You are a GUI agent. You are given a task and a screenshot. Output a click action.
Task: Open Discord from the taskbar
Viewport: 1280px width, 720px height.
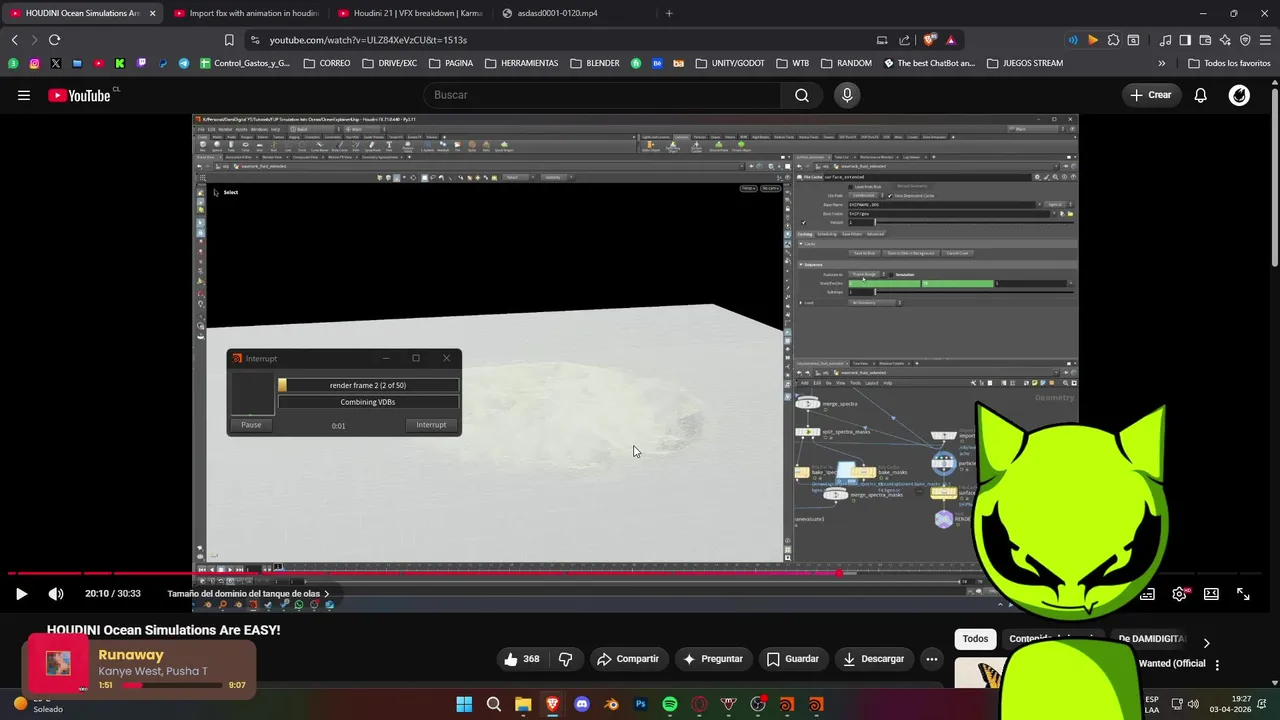click(x=582, y=704)
